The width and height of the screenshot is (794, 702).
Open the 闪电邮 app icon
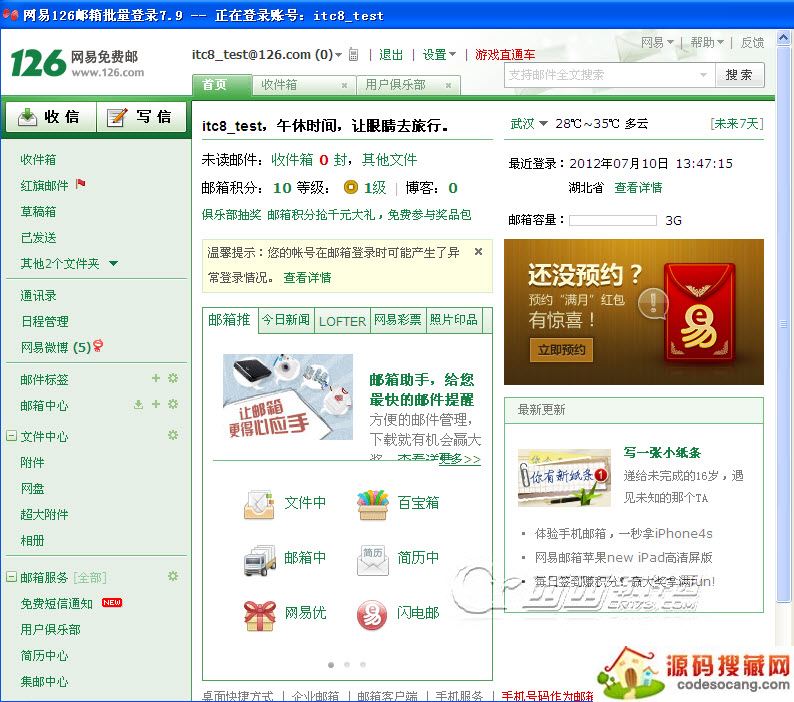pyautogui.click(x=372, y=615)
